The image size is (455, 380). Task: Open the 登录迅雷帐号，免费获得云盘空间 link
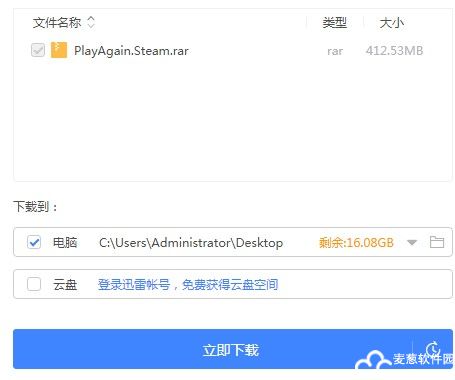click(x=188, y=285)
